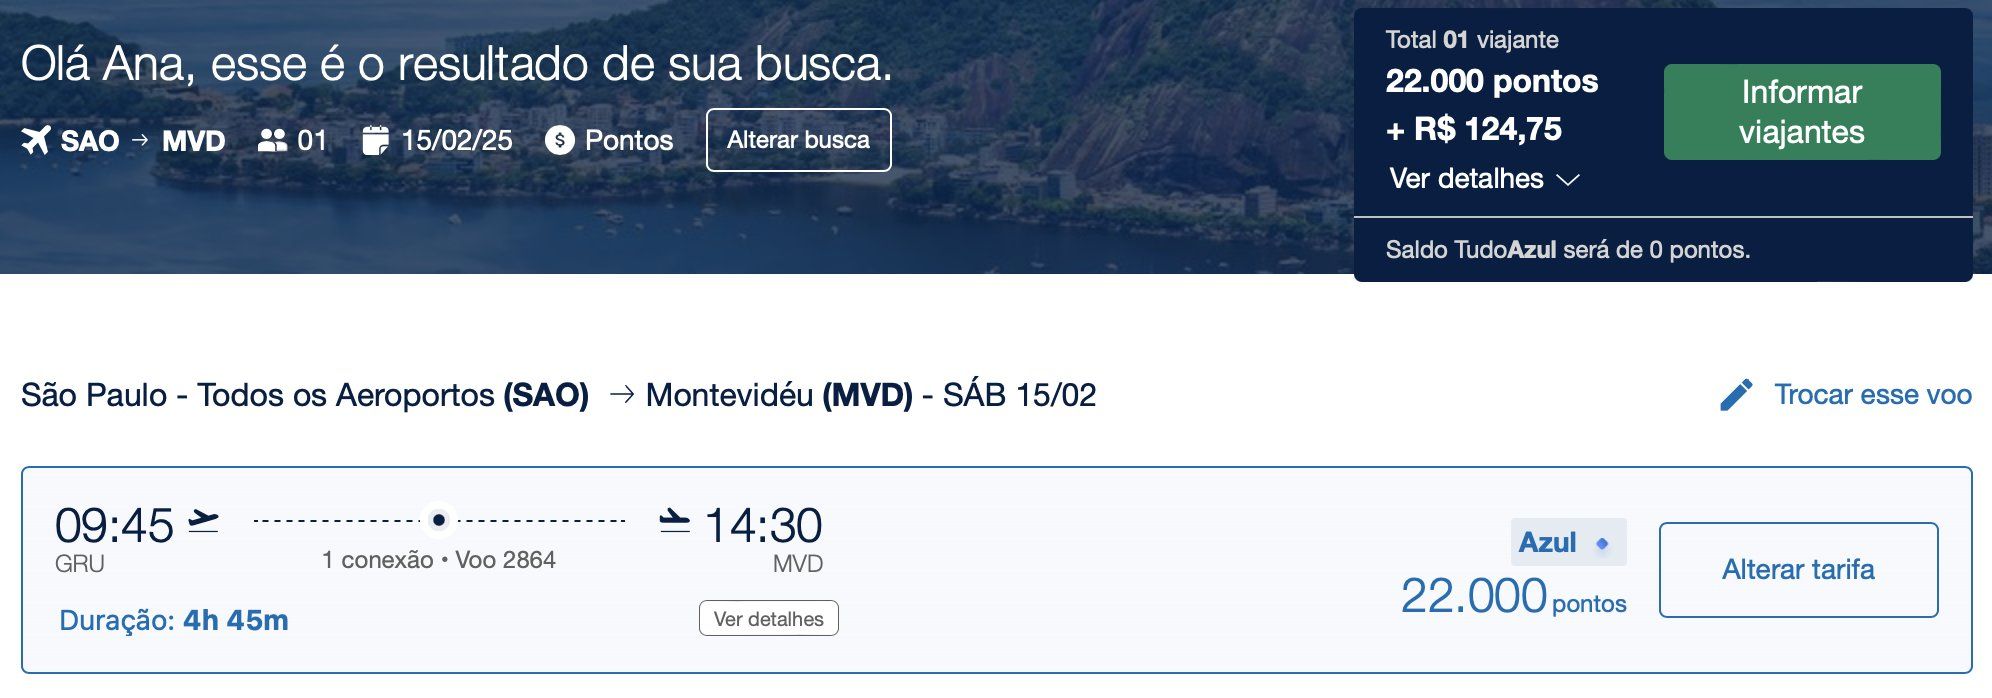The height and width of the screenshot is (698, 1992).
Task: Open Ver detalhes for the flight card
Action: (769, 618)
